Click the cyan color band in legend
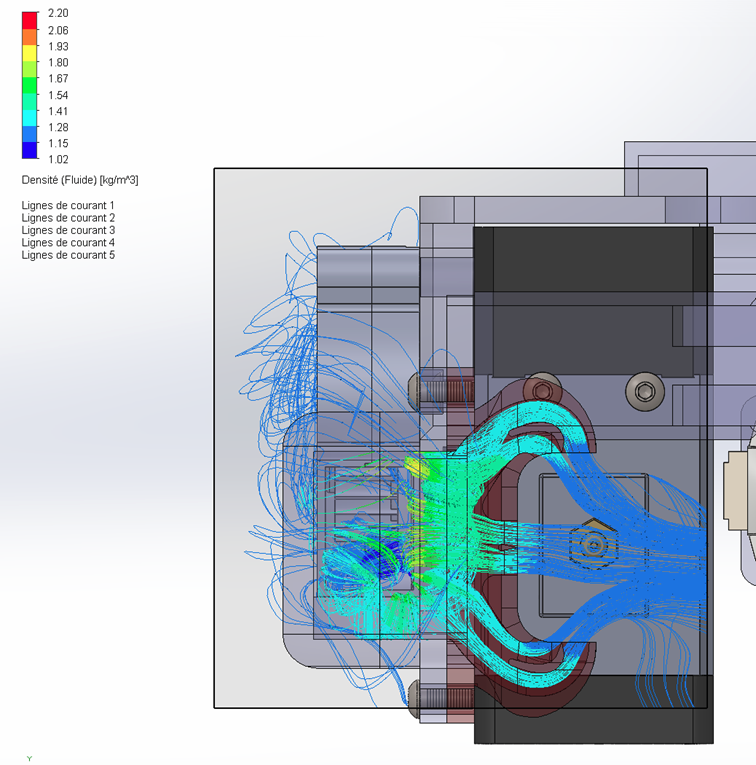Viewport: 756px width, 765px height. pos(30,118)
